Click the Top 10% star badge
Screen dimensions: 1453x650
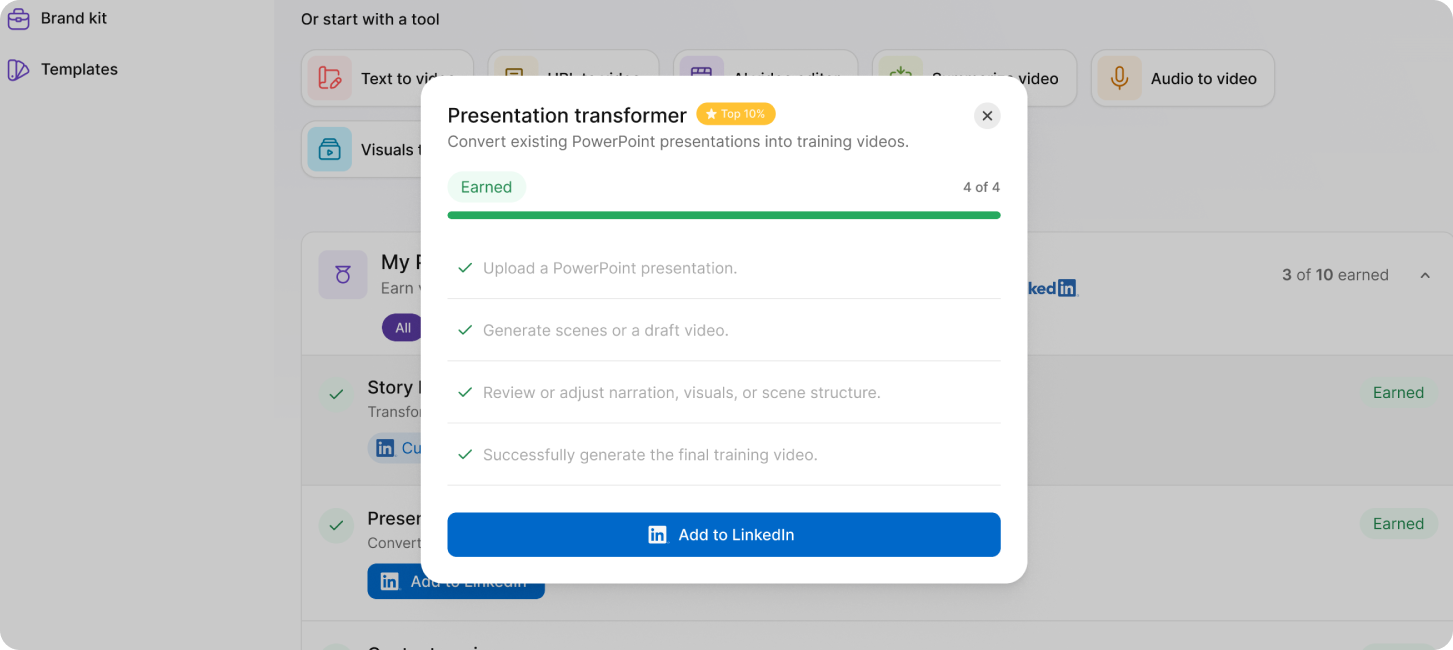[736, 114]
